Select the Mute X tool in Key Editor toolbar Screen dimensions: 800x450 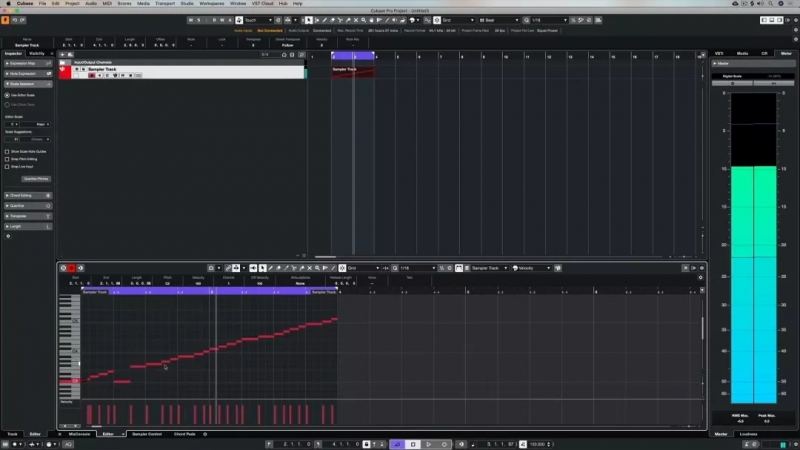click(309, 268)
